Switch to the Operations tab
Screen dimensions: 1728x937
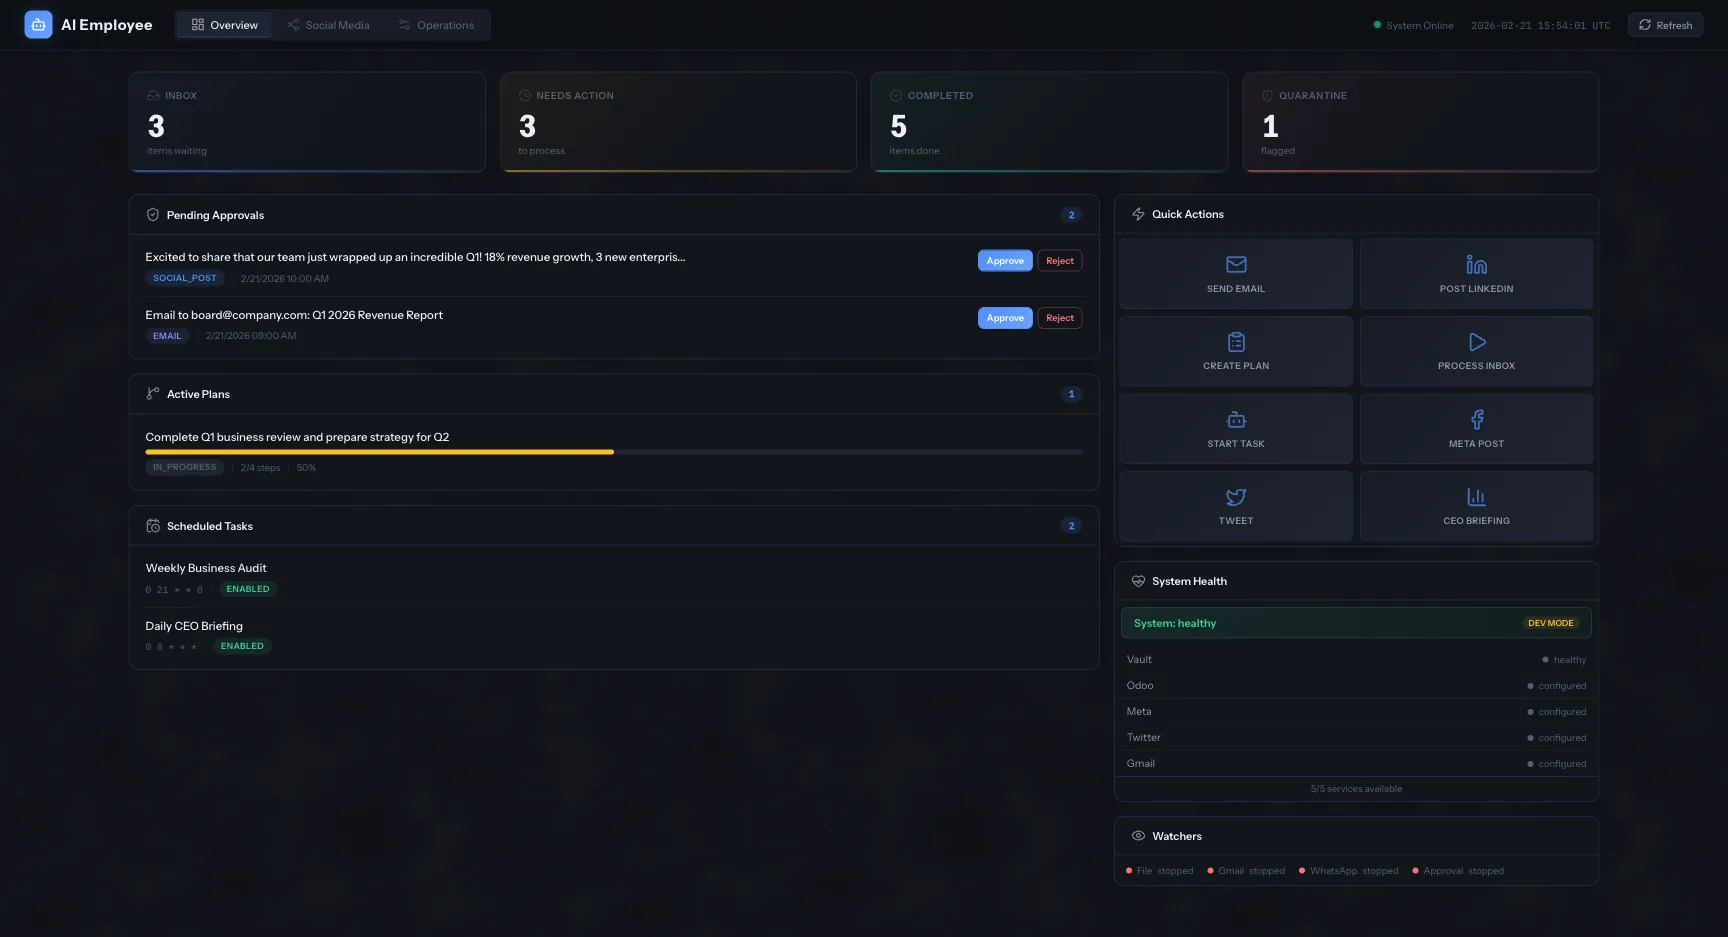(x=436, y=25)
